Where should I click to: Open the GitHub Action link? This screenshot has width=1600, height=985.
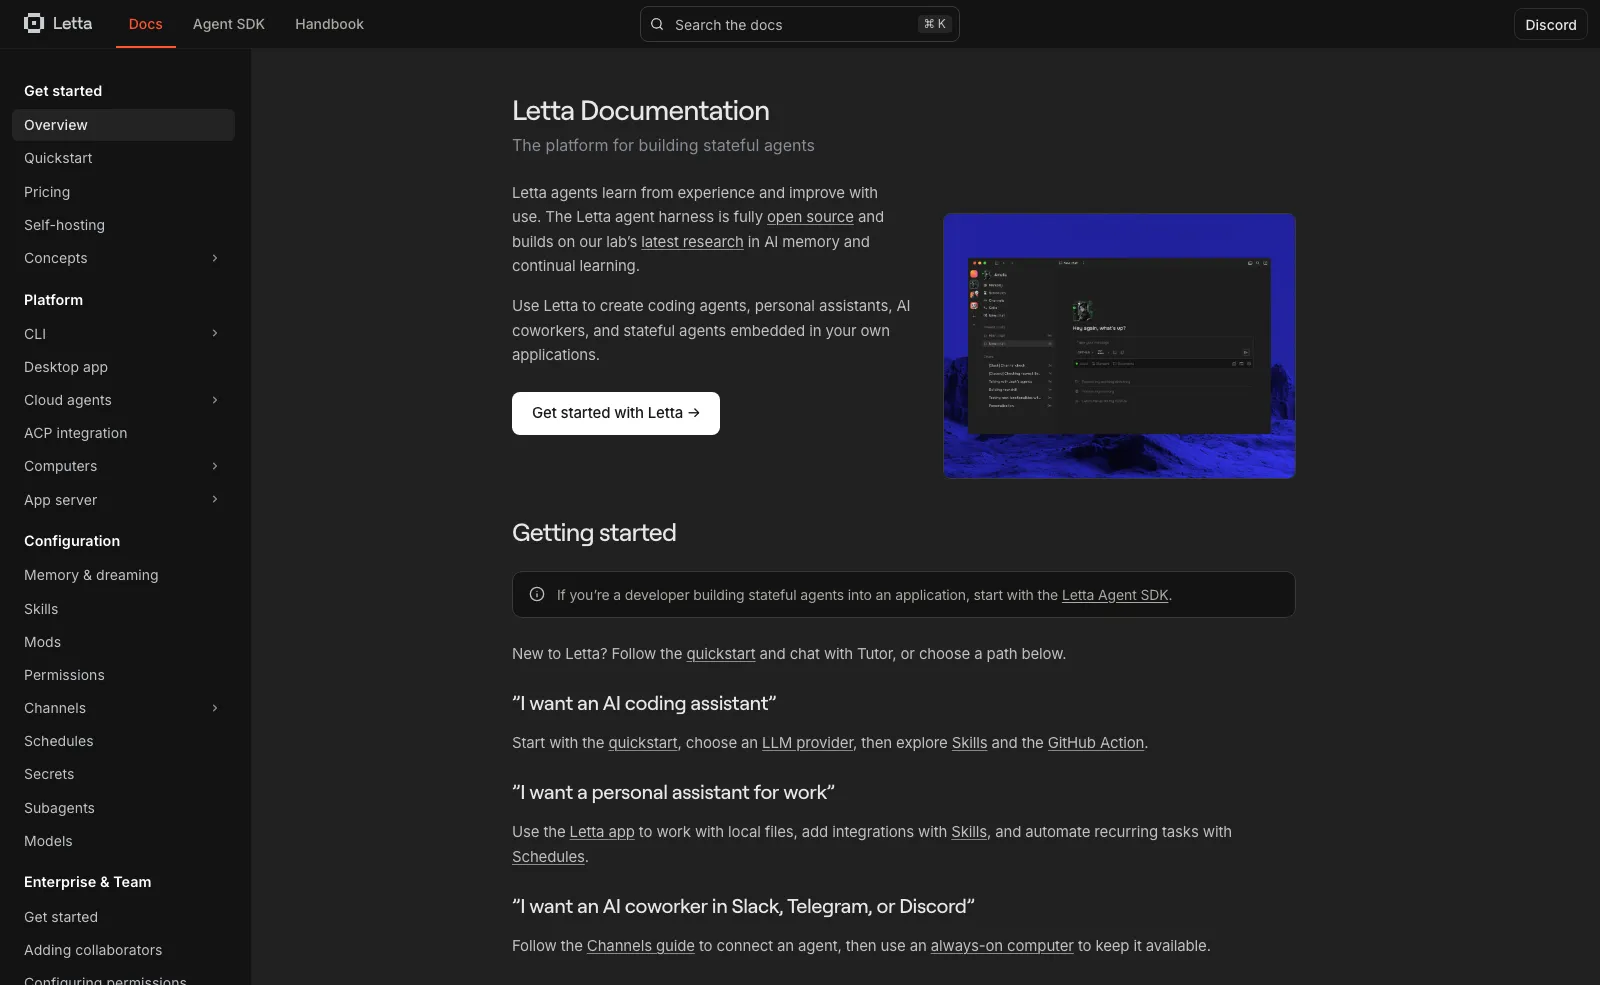[1096, 743]
